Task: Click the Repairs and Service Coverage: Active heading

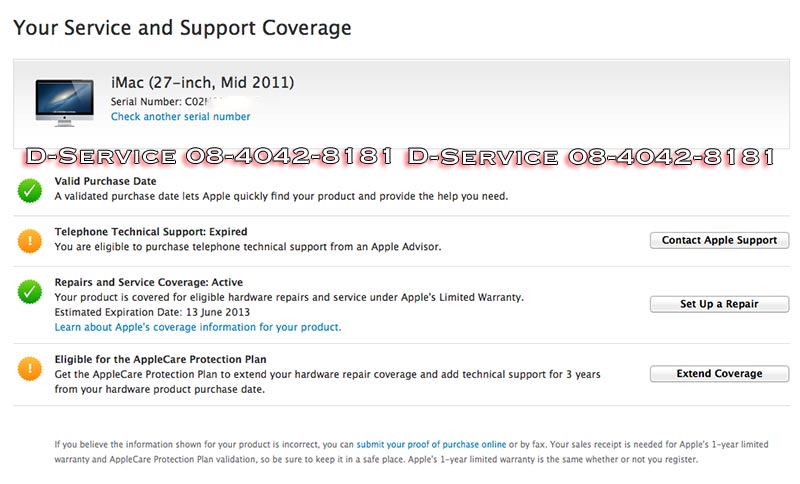Action: point(148,283)
